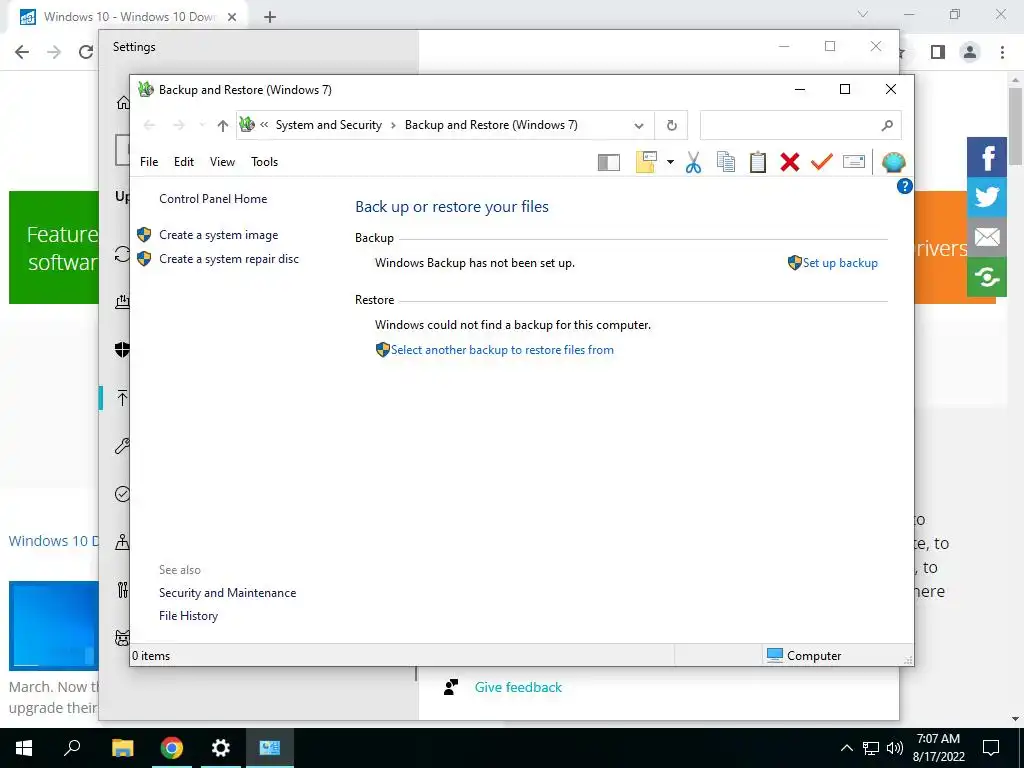
Task: Click the refresh button next to address bar
Action: pyautogui.click(x=671, y=125)
